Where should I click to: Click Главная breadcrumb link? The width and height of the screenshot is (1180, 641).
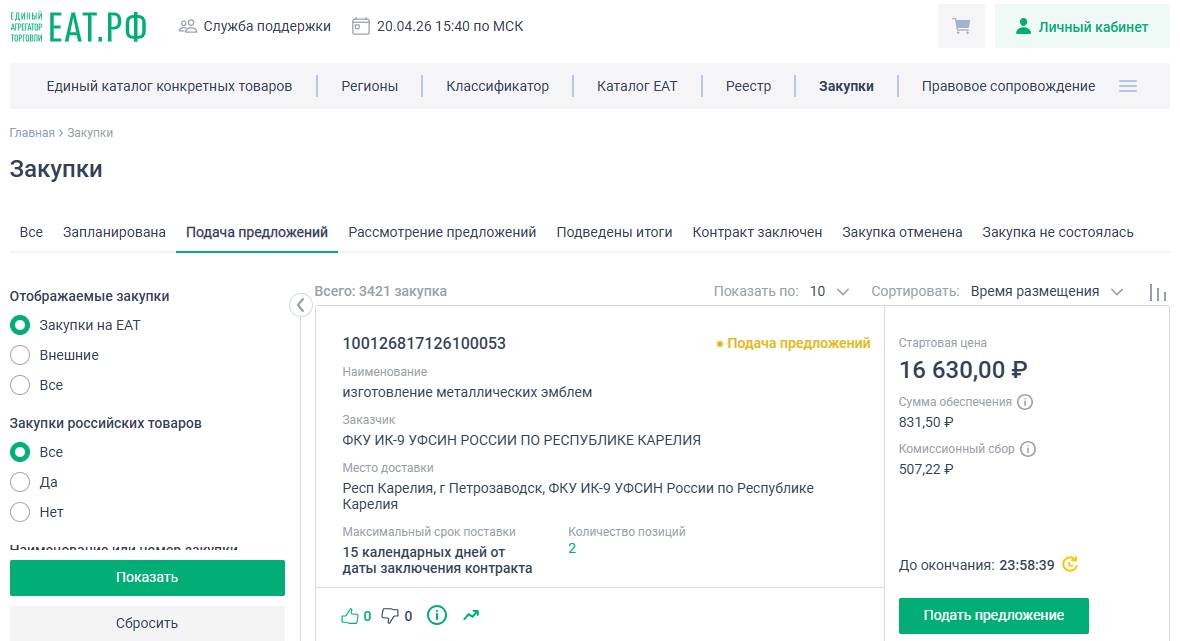click(32, 133)
